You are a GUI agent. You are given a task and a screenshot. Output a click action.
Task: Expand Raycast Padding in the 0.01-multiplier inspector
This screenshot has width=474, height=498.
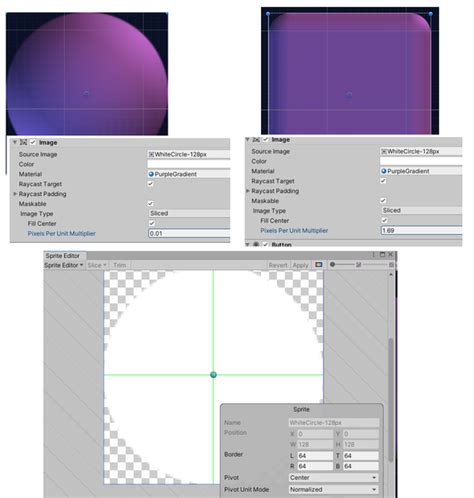coord(15,194)
